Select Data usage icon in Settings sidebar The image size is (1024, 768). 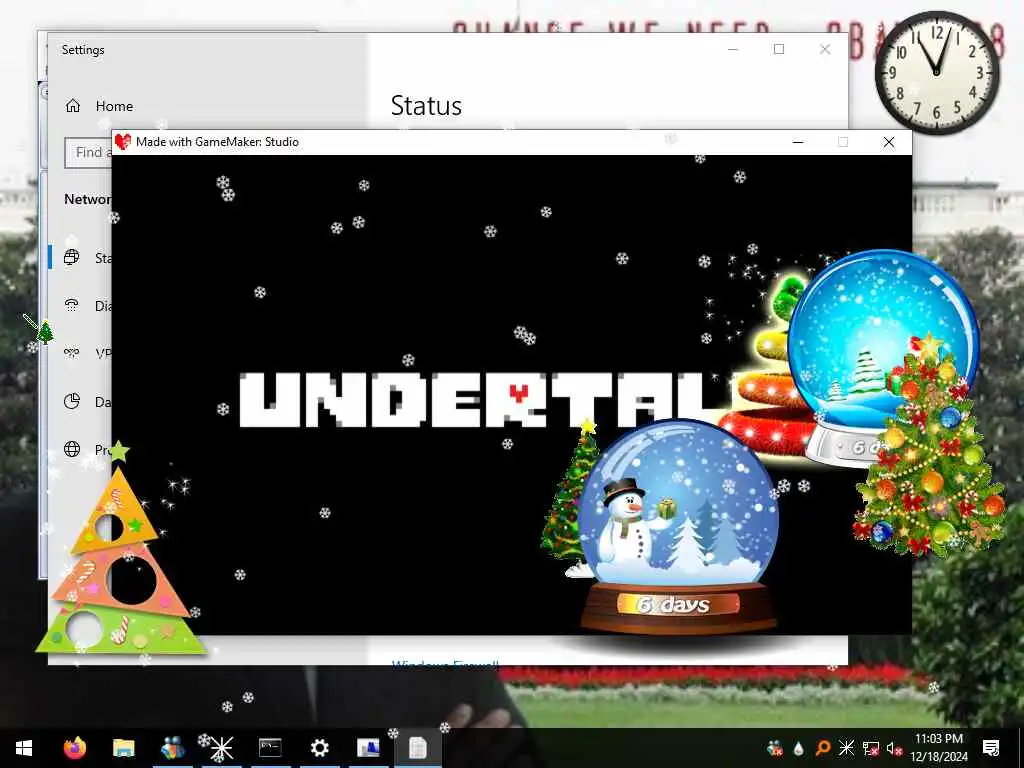click(x=72, y=401)
